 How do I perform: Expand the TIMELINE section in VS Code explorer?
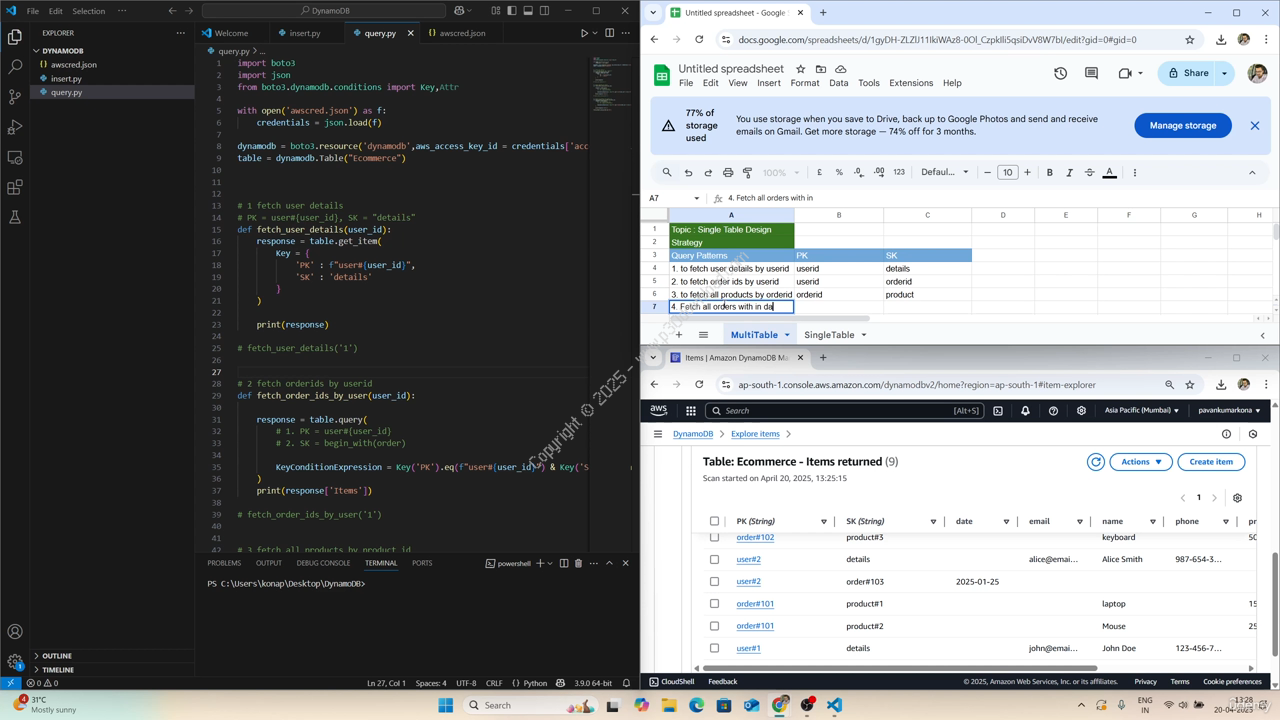pos(58,669)
